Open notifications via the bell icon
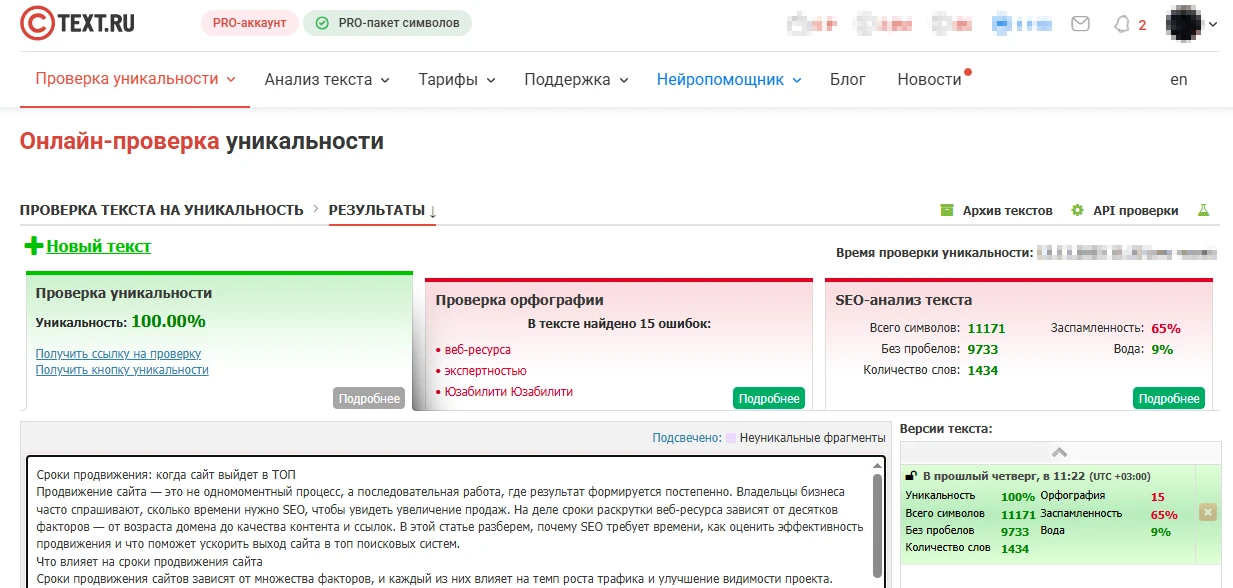1233x588 pixels. (1123, 23)
